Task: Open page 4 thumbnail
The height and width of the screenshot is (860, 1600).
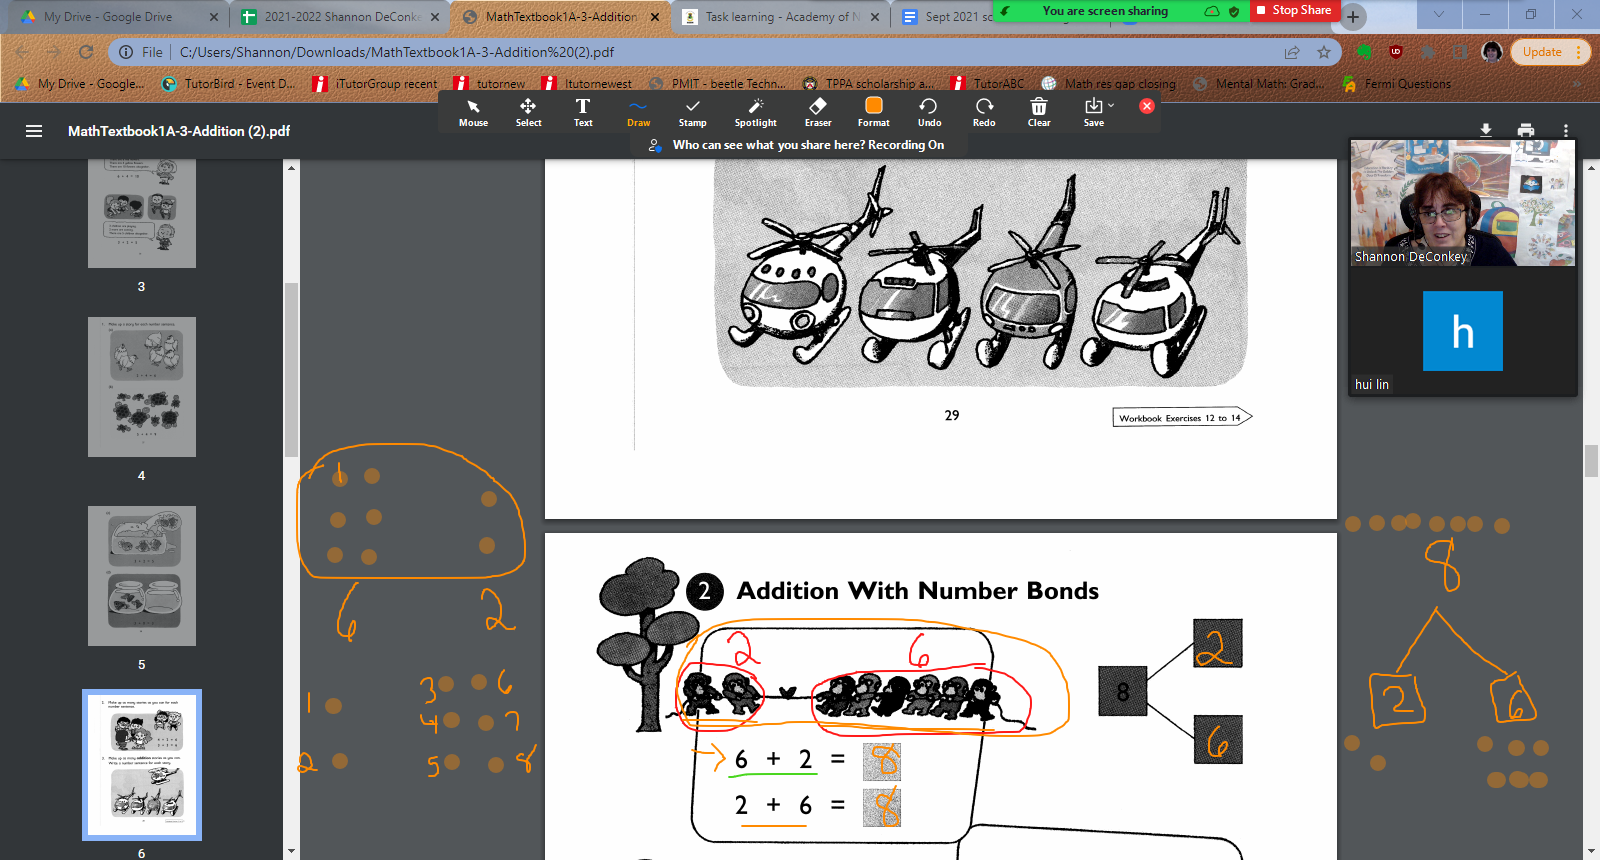Action: pyautogui.click(x=141, y=387)
